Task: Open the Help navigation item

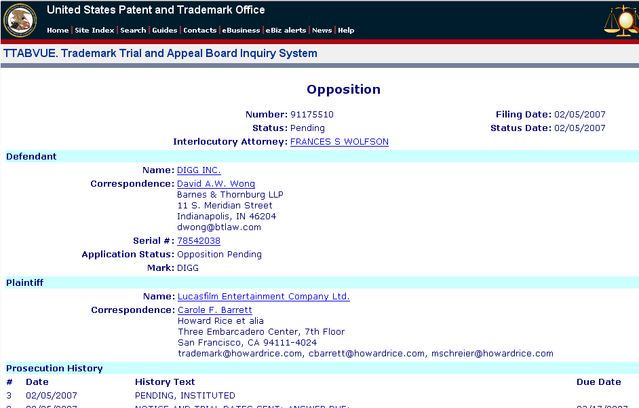Action: [x=346, y=30]
